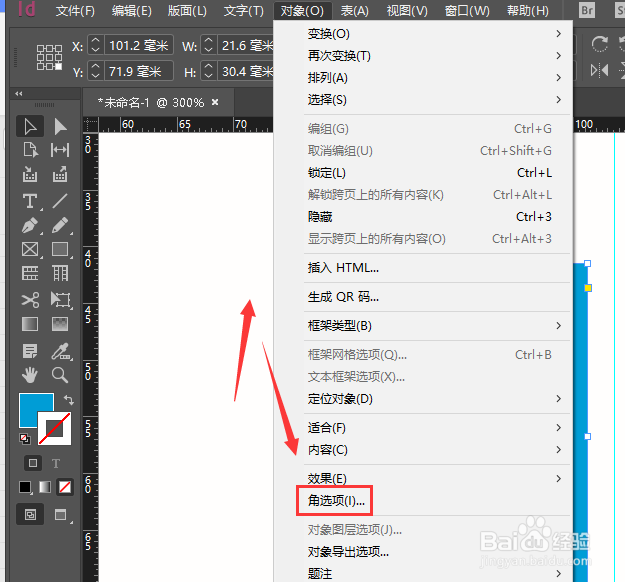Select the Zoom tool

[60, 375]
